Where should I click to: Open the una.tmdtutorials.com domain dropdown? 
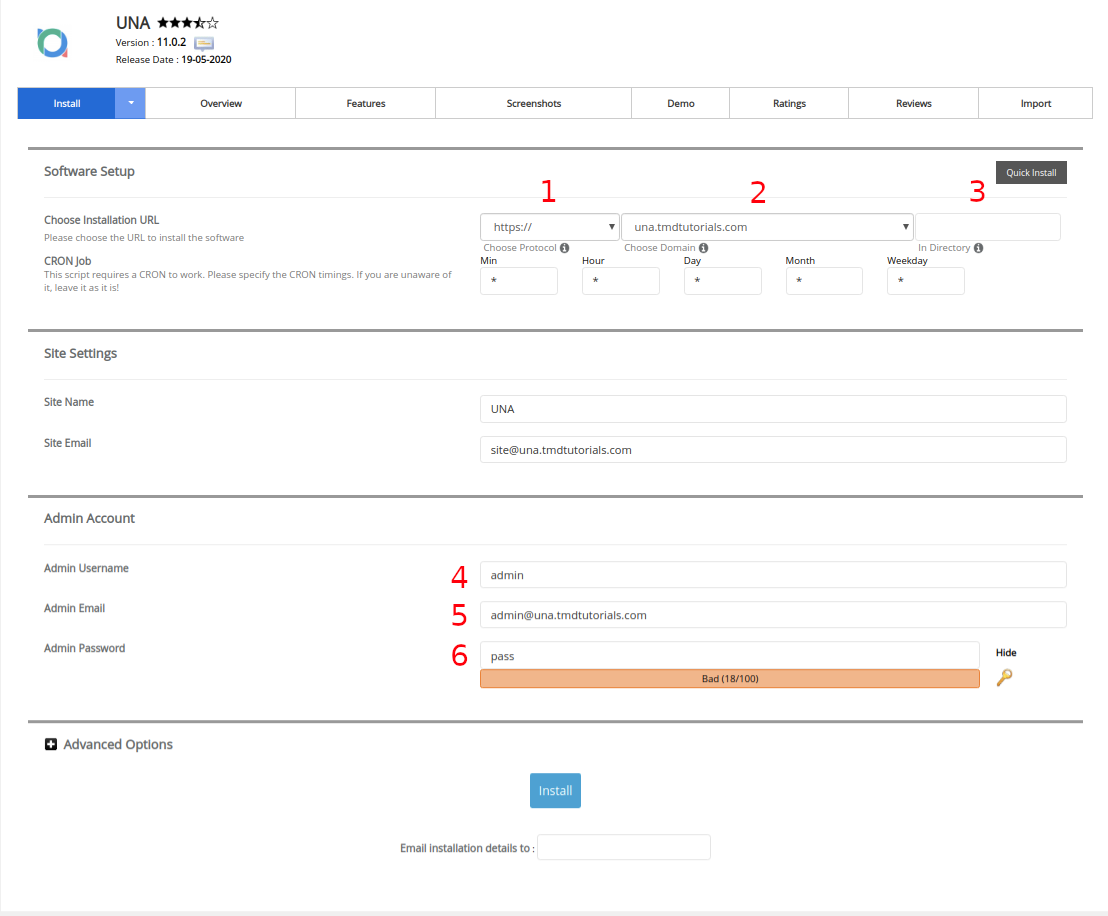(x=767, y=227)
